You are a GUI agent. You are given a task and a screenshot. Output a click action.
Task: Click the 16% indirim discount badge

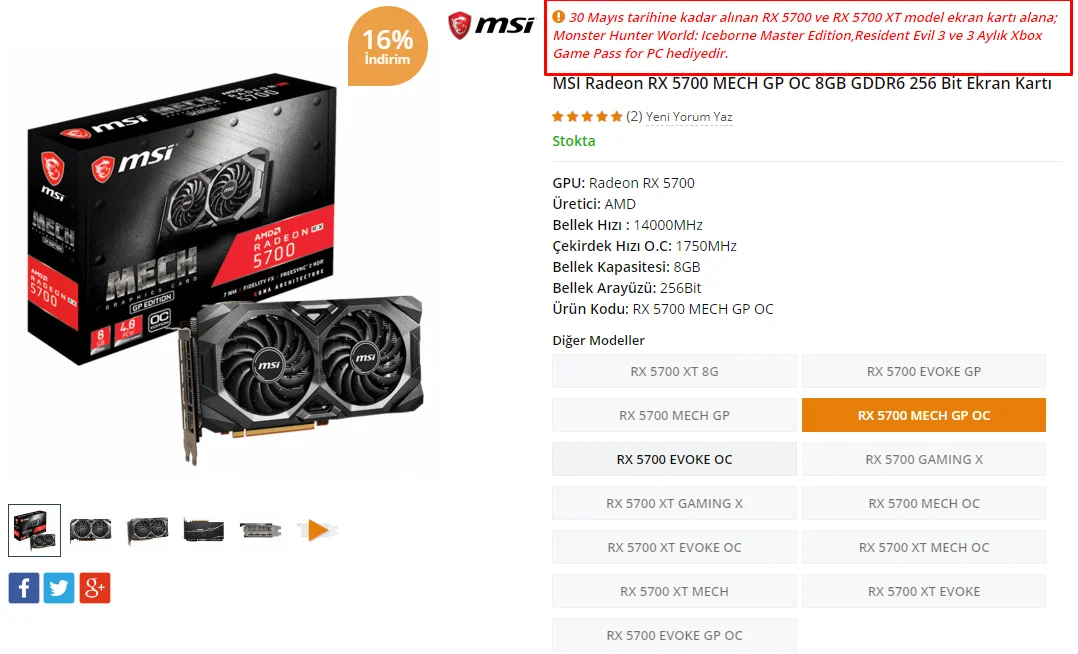pos(388,46)
